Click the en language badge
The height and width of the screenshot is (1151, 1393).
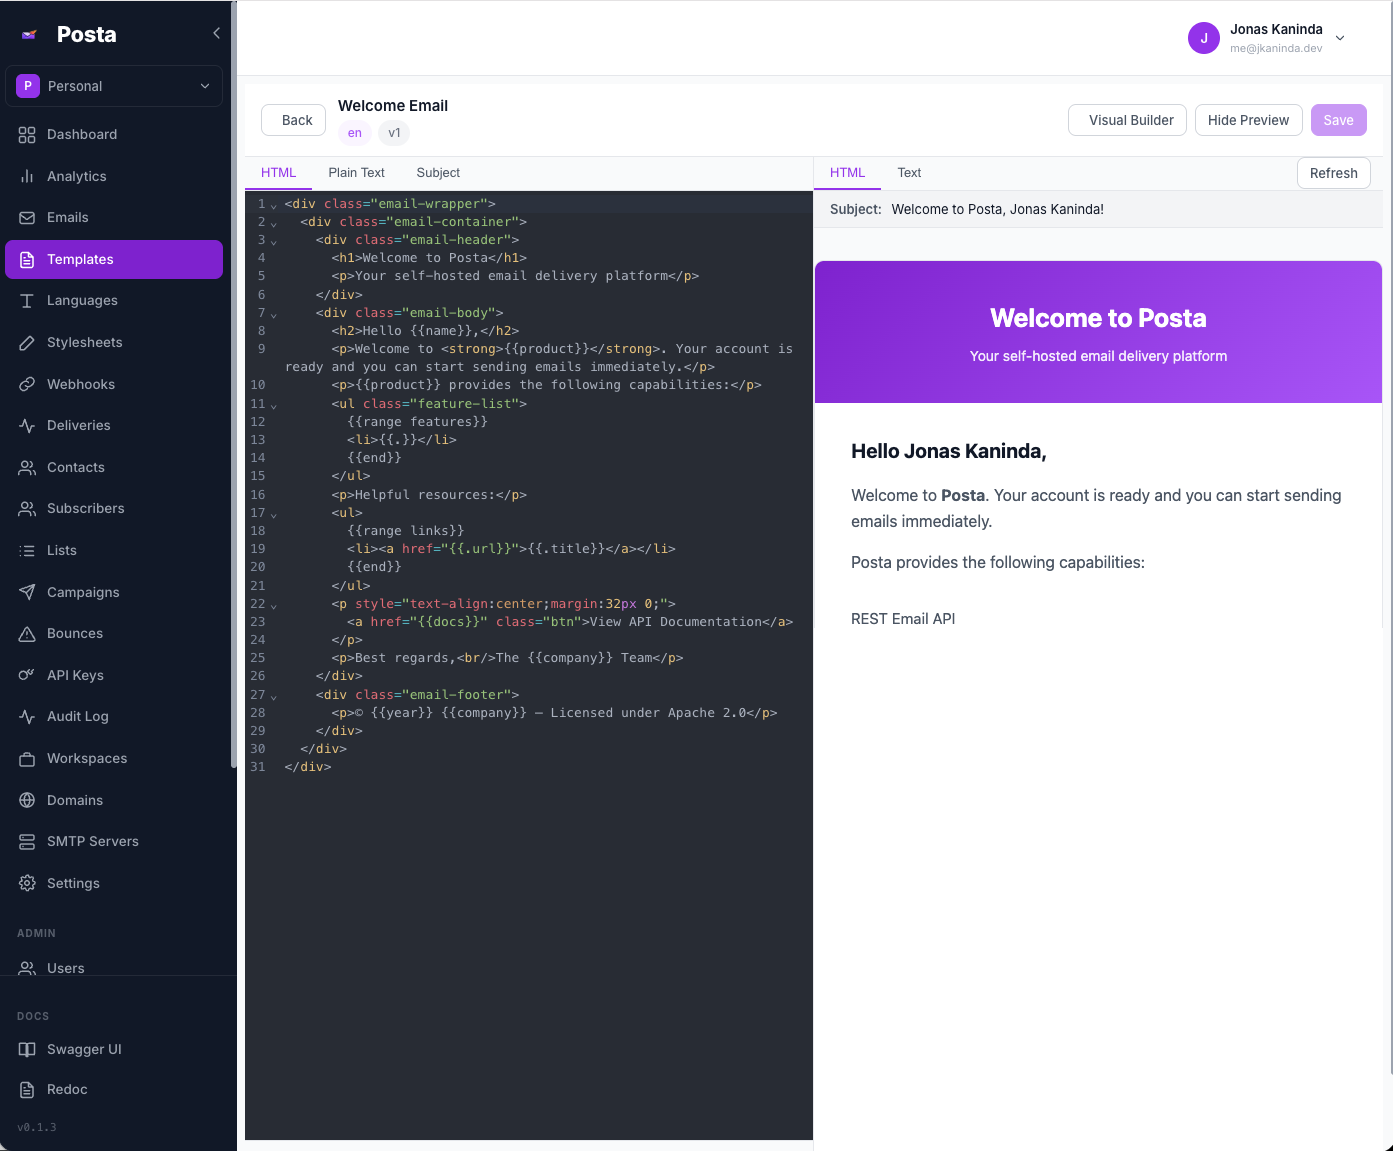pos(355,133)
